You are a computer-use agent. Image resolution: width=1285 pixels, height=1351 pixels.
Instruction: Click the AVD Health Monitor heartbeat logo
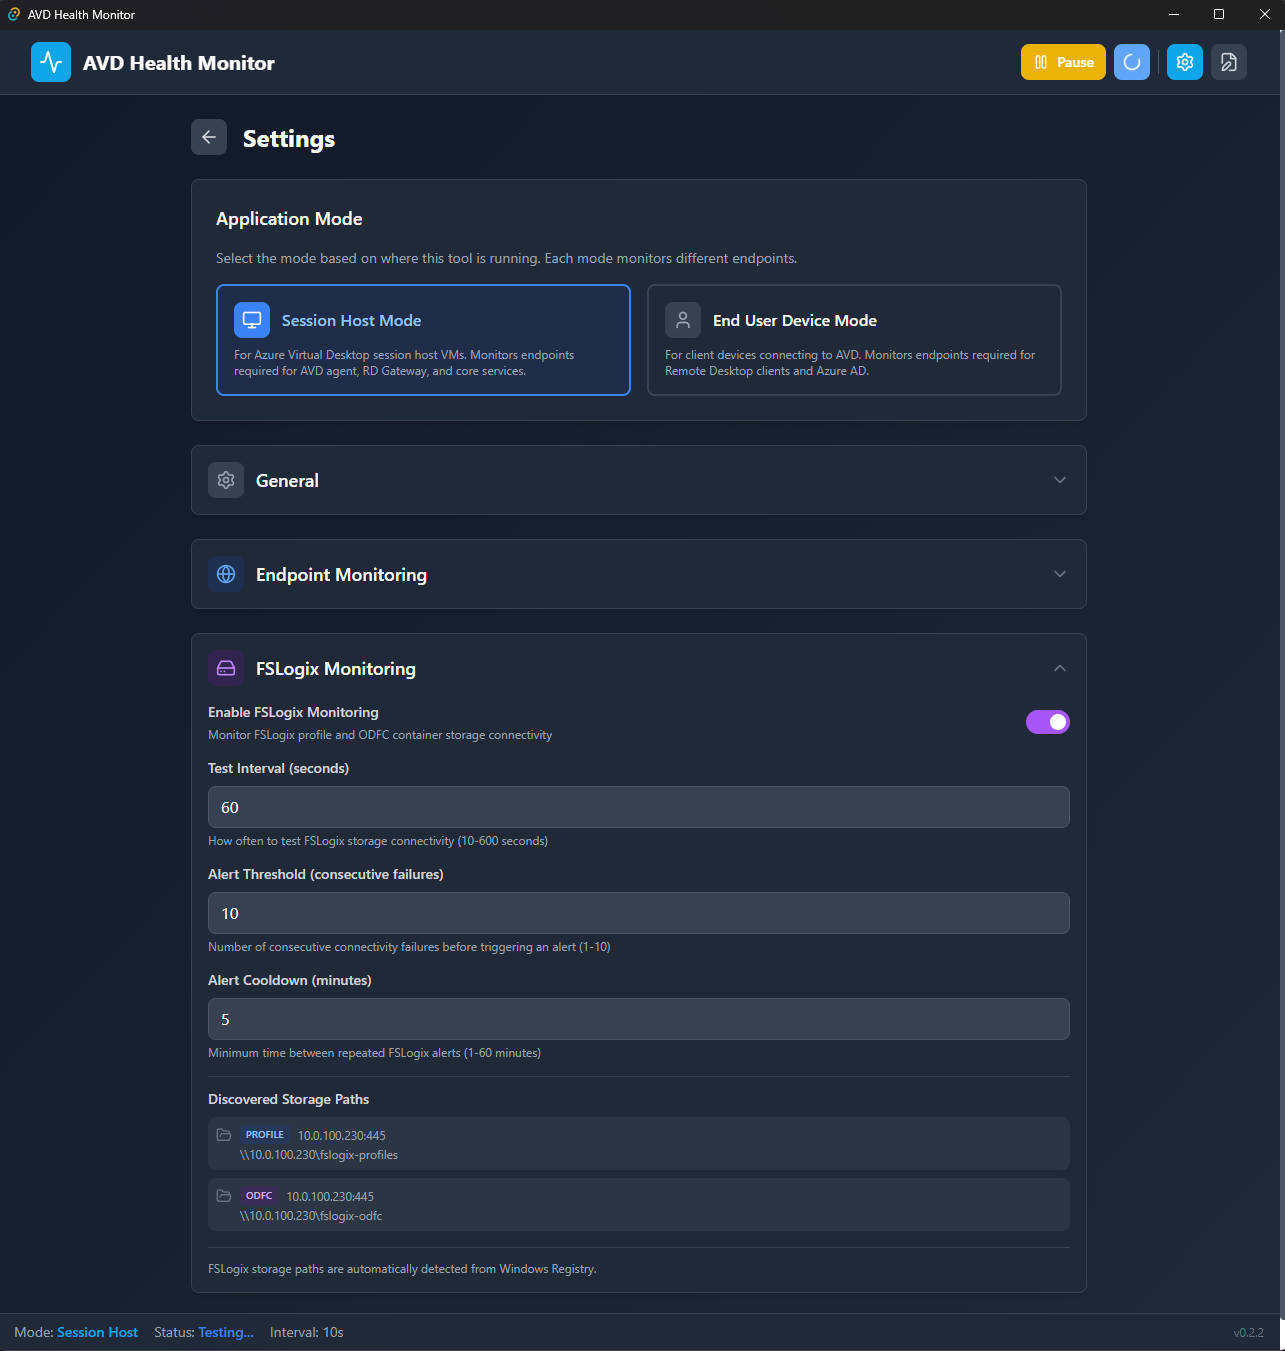pos(50,61)
